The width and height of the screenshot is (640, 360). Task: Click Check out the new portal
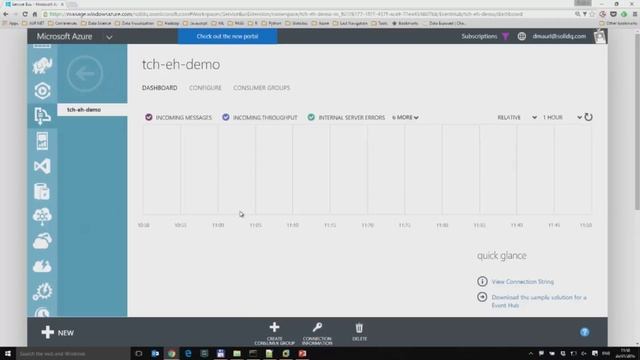227,36
